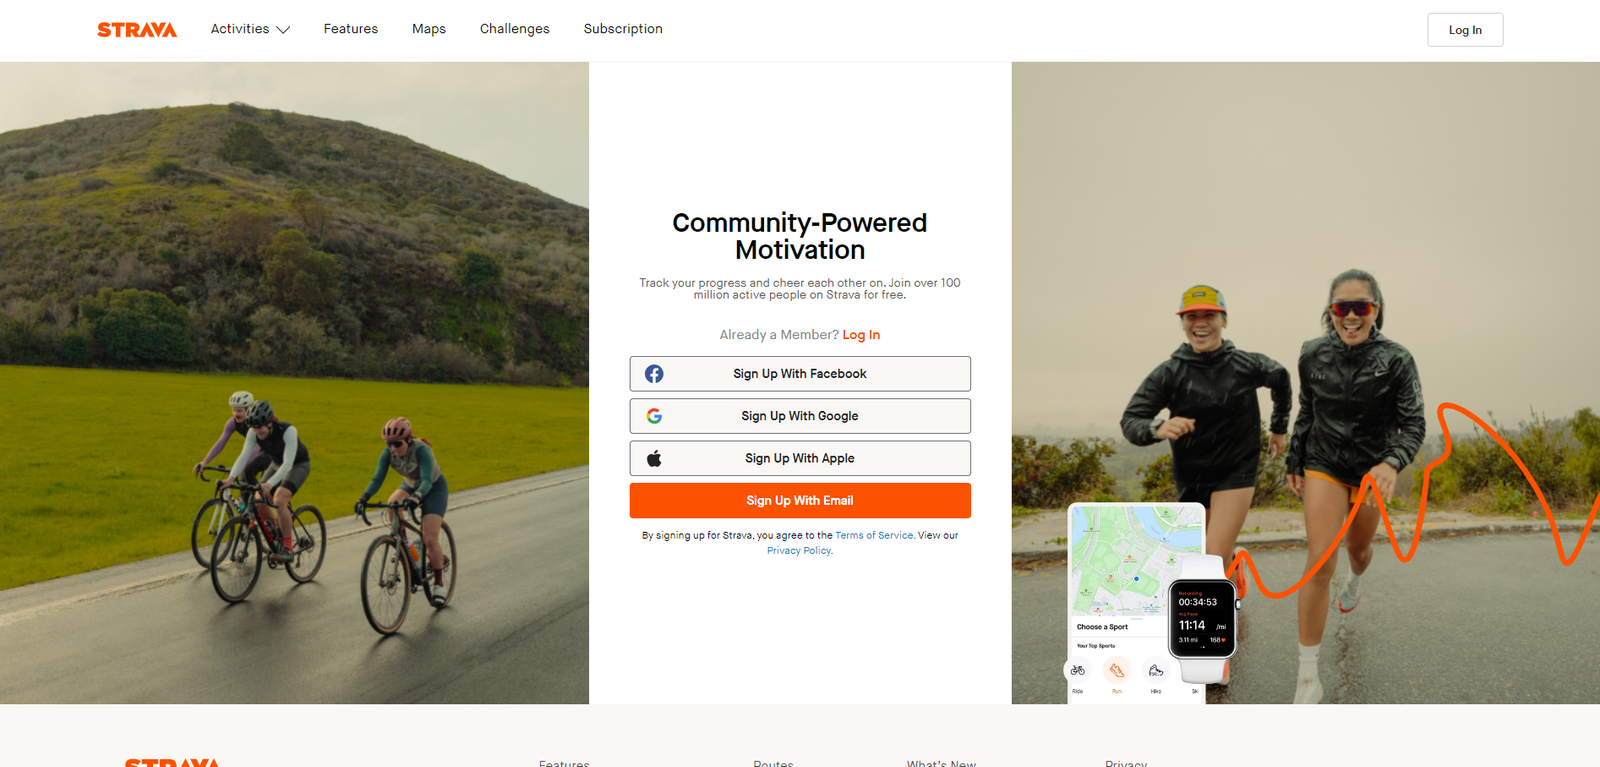Click the orange Log In link
Viewport: 1600px width, 767px height.
861,335
